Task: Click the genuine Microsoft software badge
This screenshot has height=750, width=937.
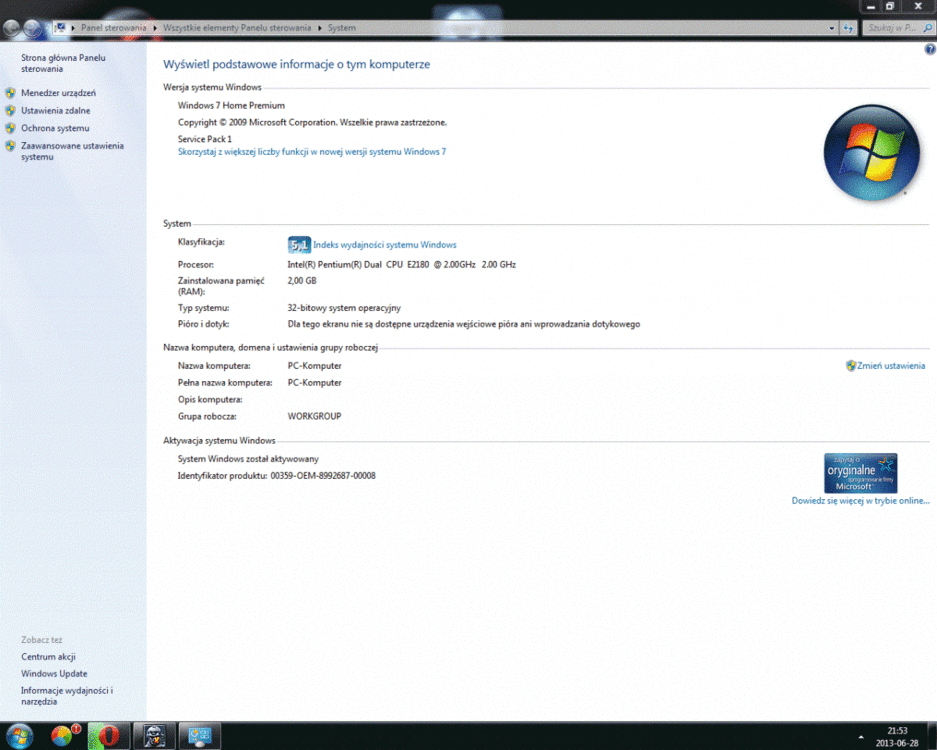Action: point(861,473)
